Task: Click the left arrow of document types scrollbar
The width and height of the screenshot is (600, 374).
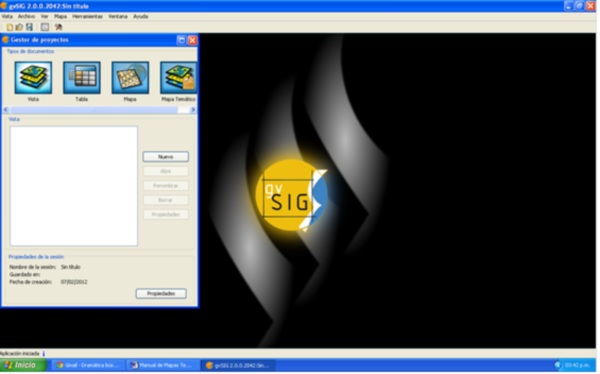Action: [6, 110]
